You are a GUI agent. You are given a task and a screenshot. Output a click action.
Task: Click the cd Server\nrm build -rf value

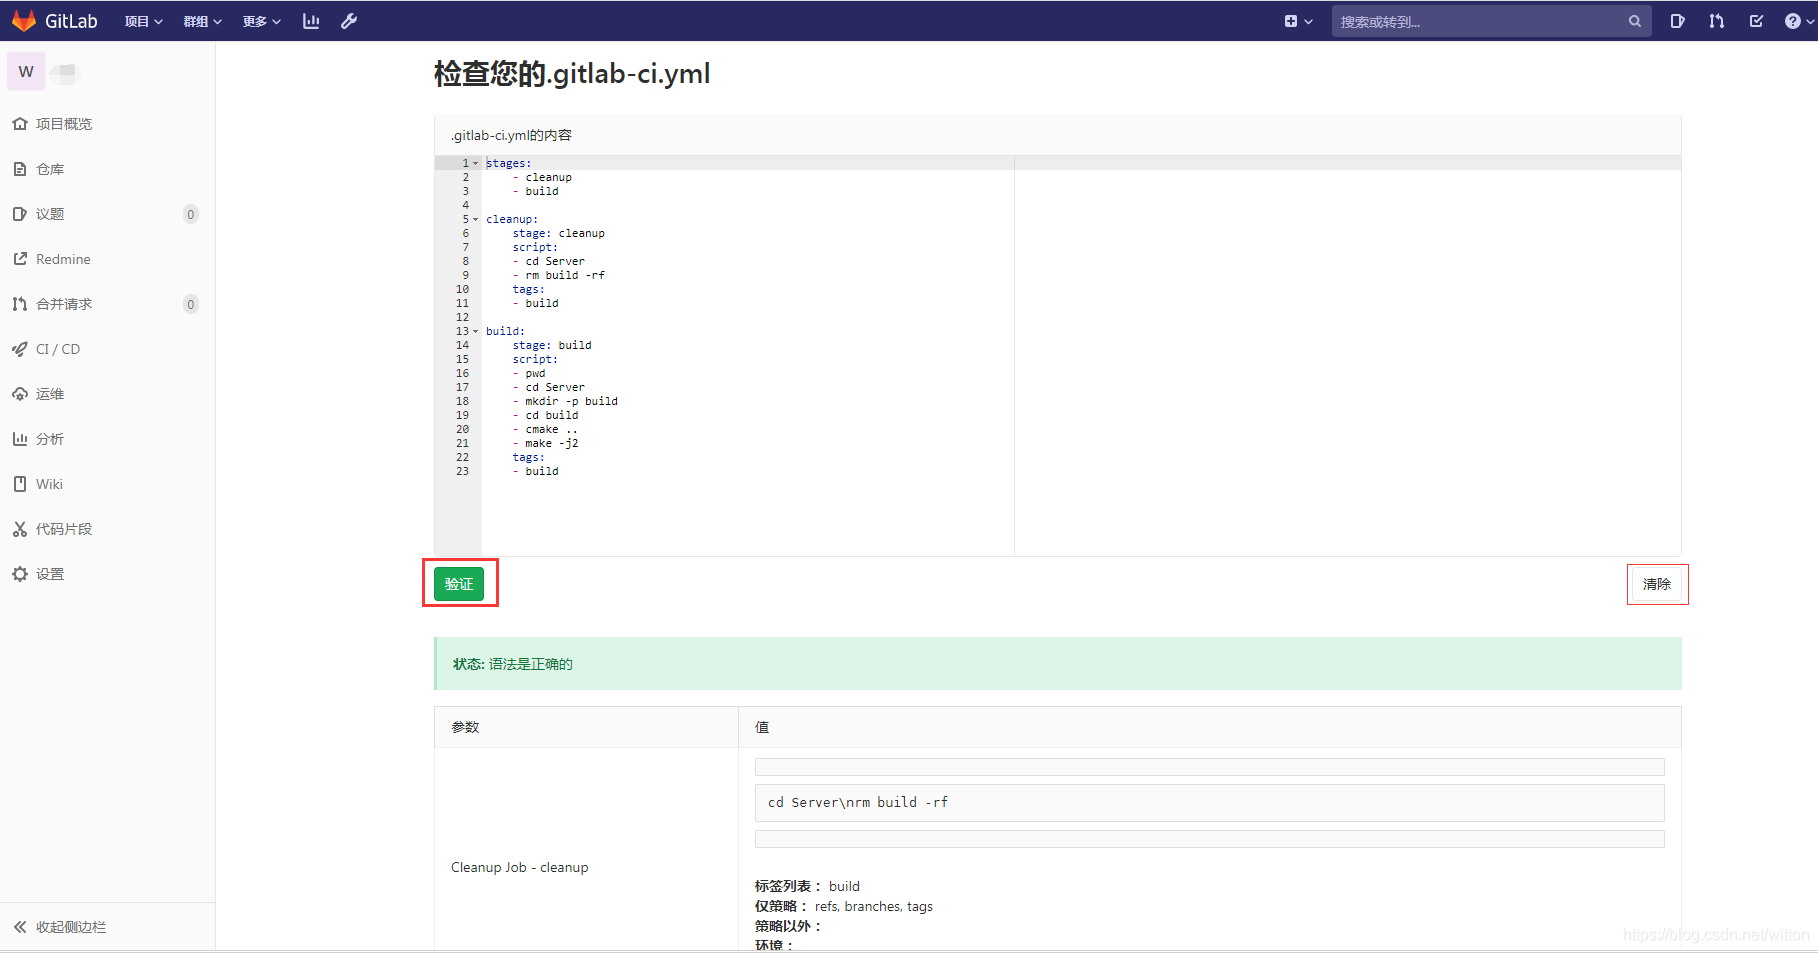point(1210,803)
